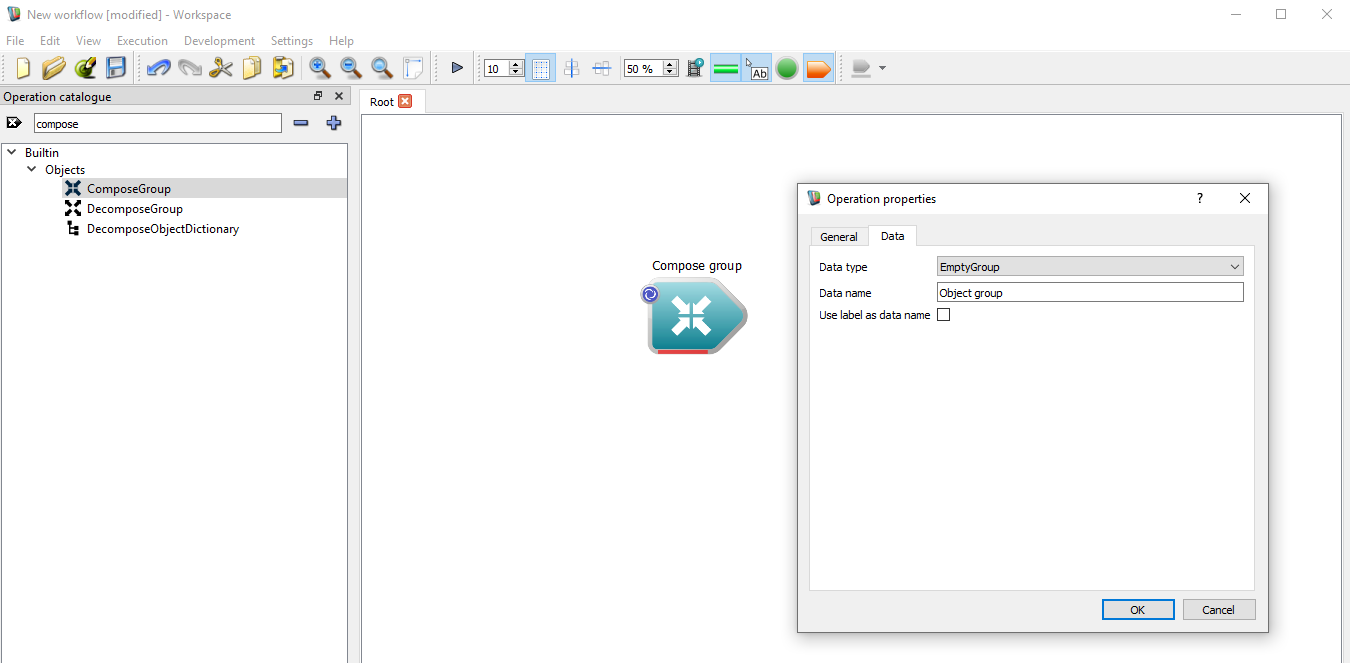Click the vertical align operations icon
The width and height of the screenshot is (1350, 663).
pyautogui.click(x=571, y=68)
